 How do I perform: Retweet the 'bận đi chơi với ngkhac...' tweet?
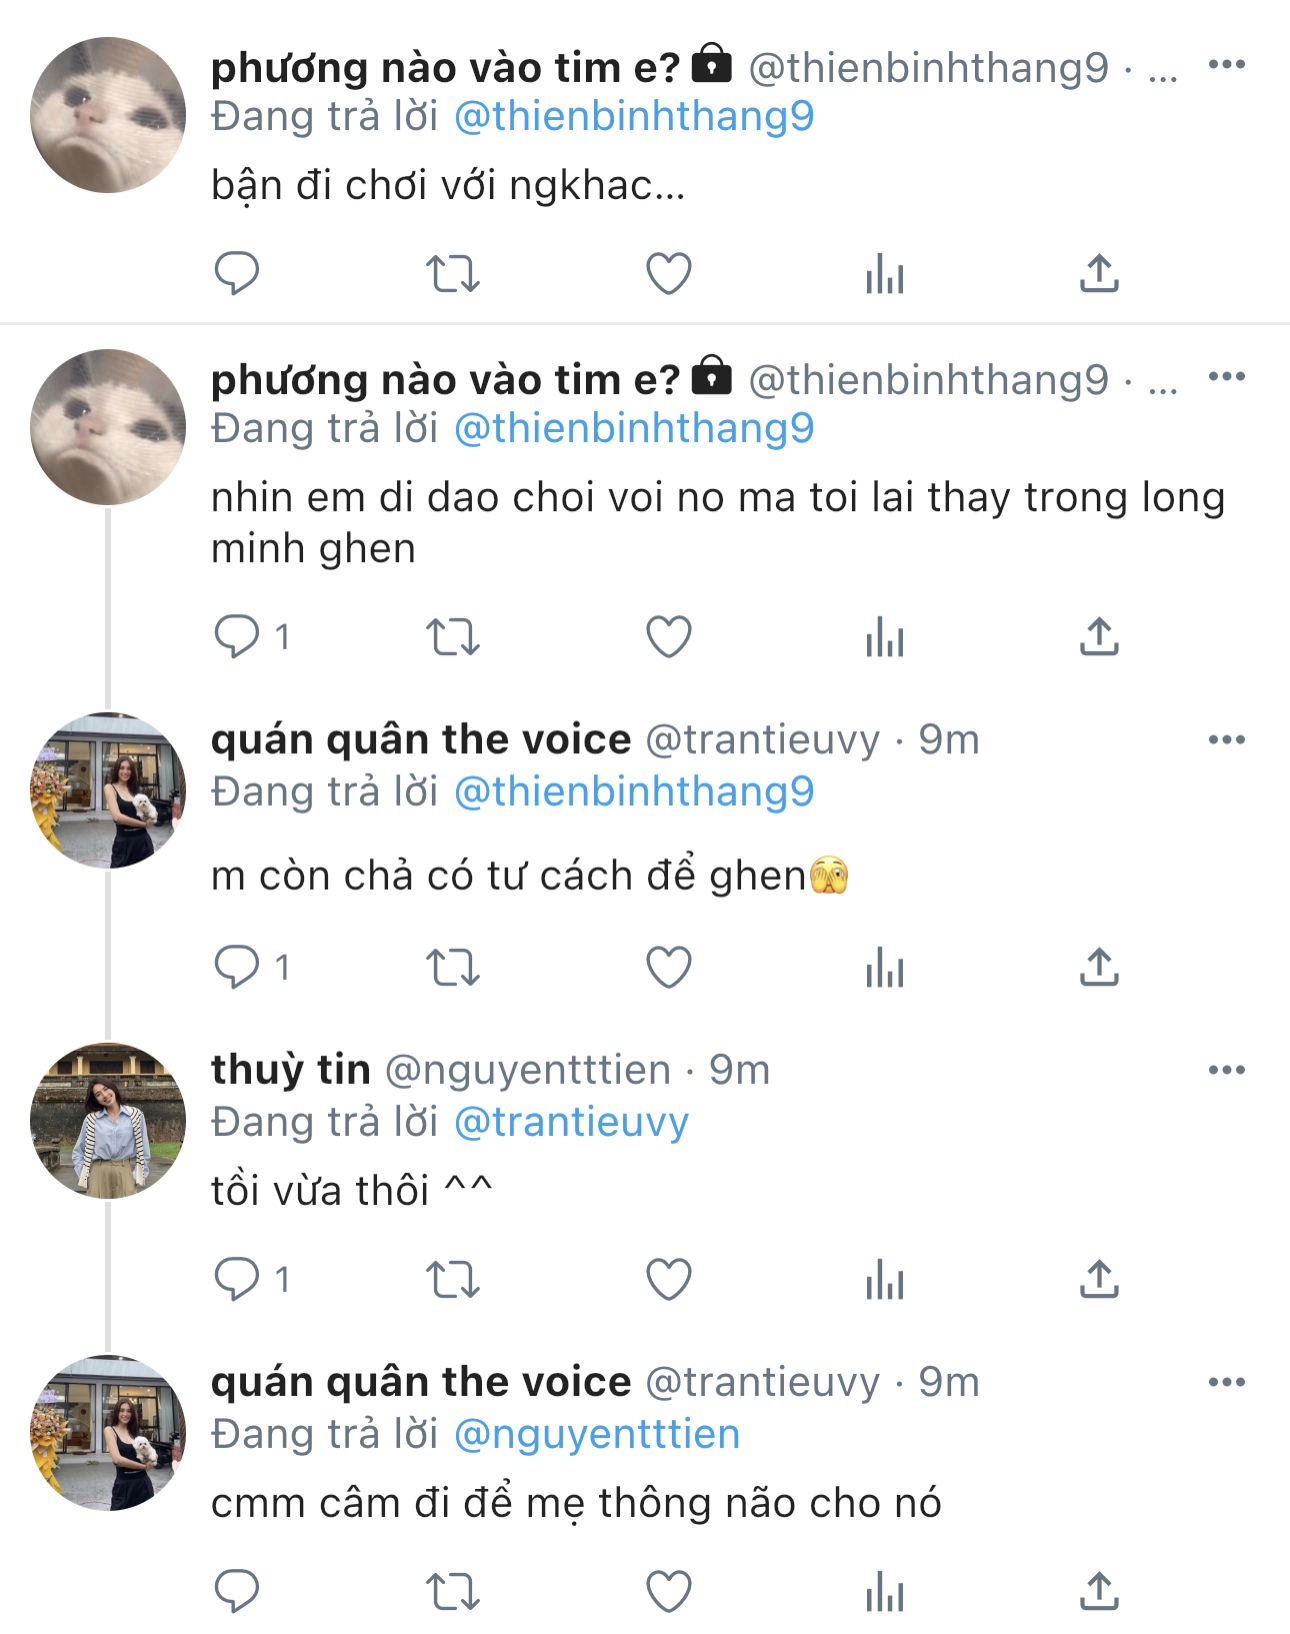tap(453, 273)
